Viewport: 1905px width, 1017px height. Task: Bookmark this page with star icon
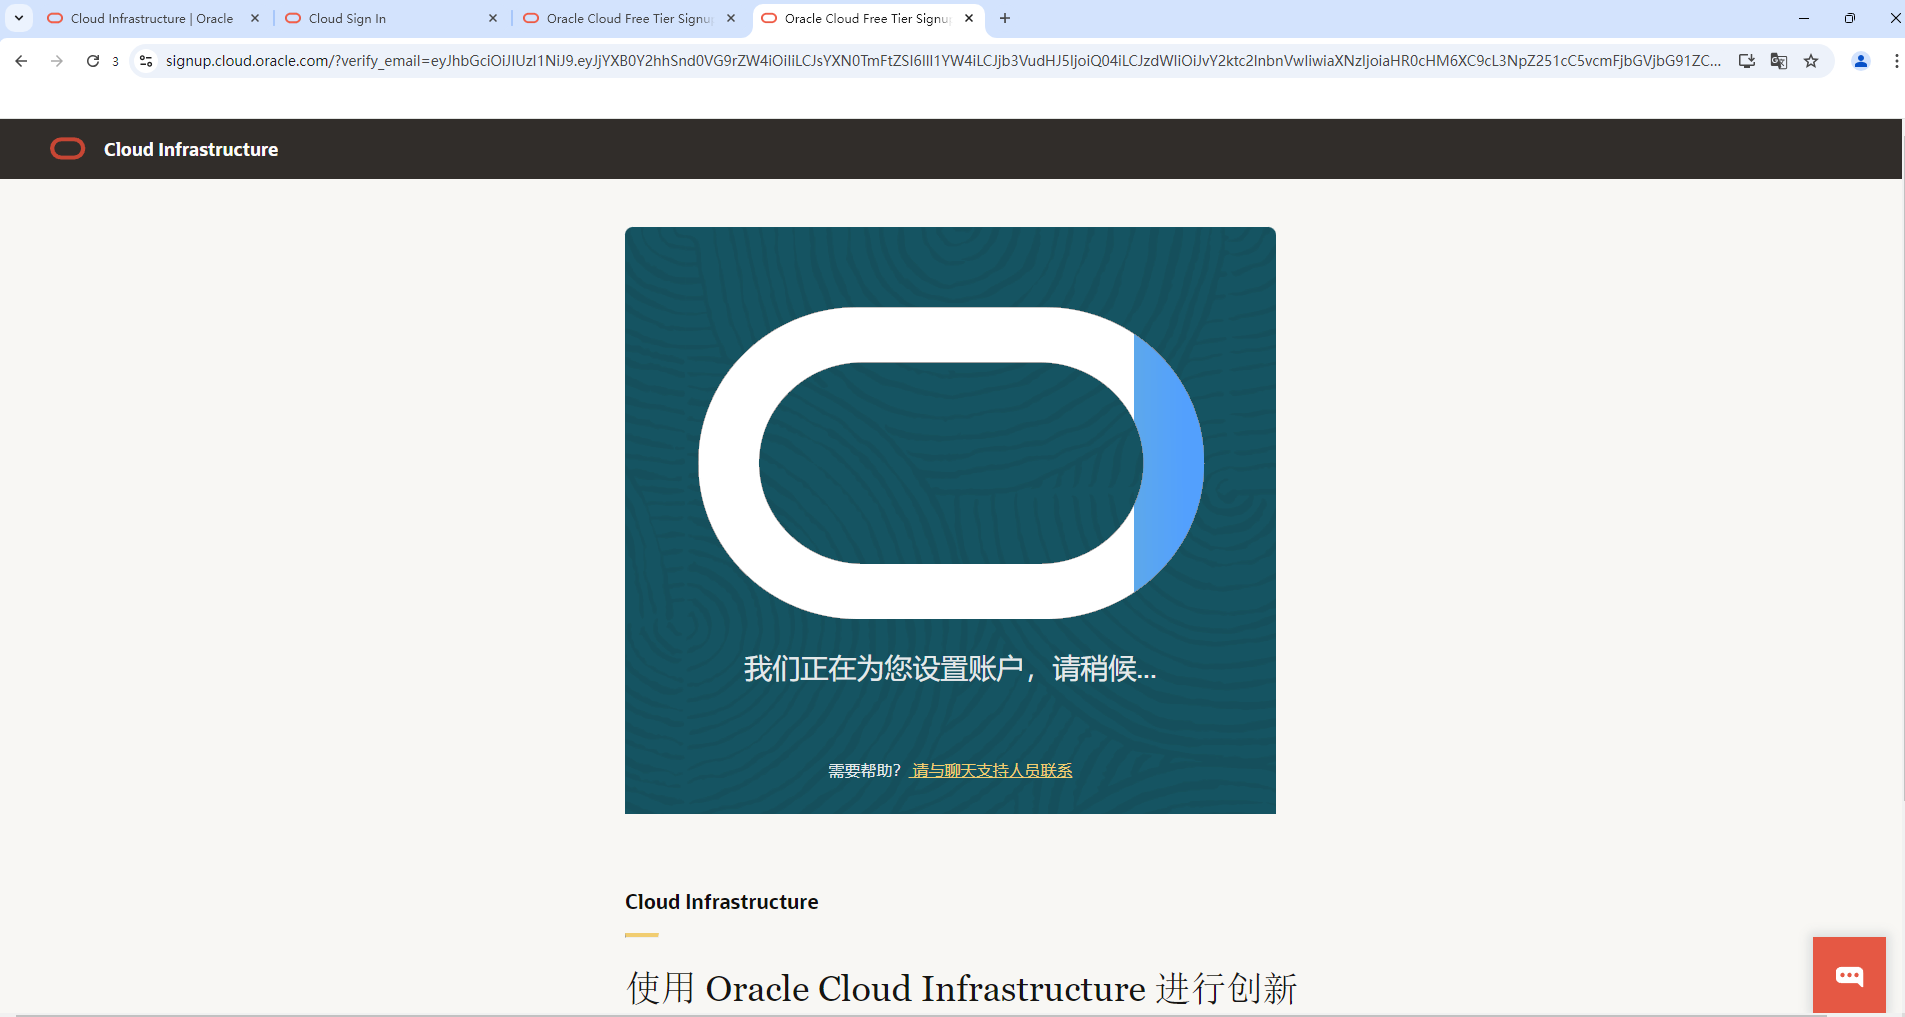point(1811,61)
